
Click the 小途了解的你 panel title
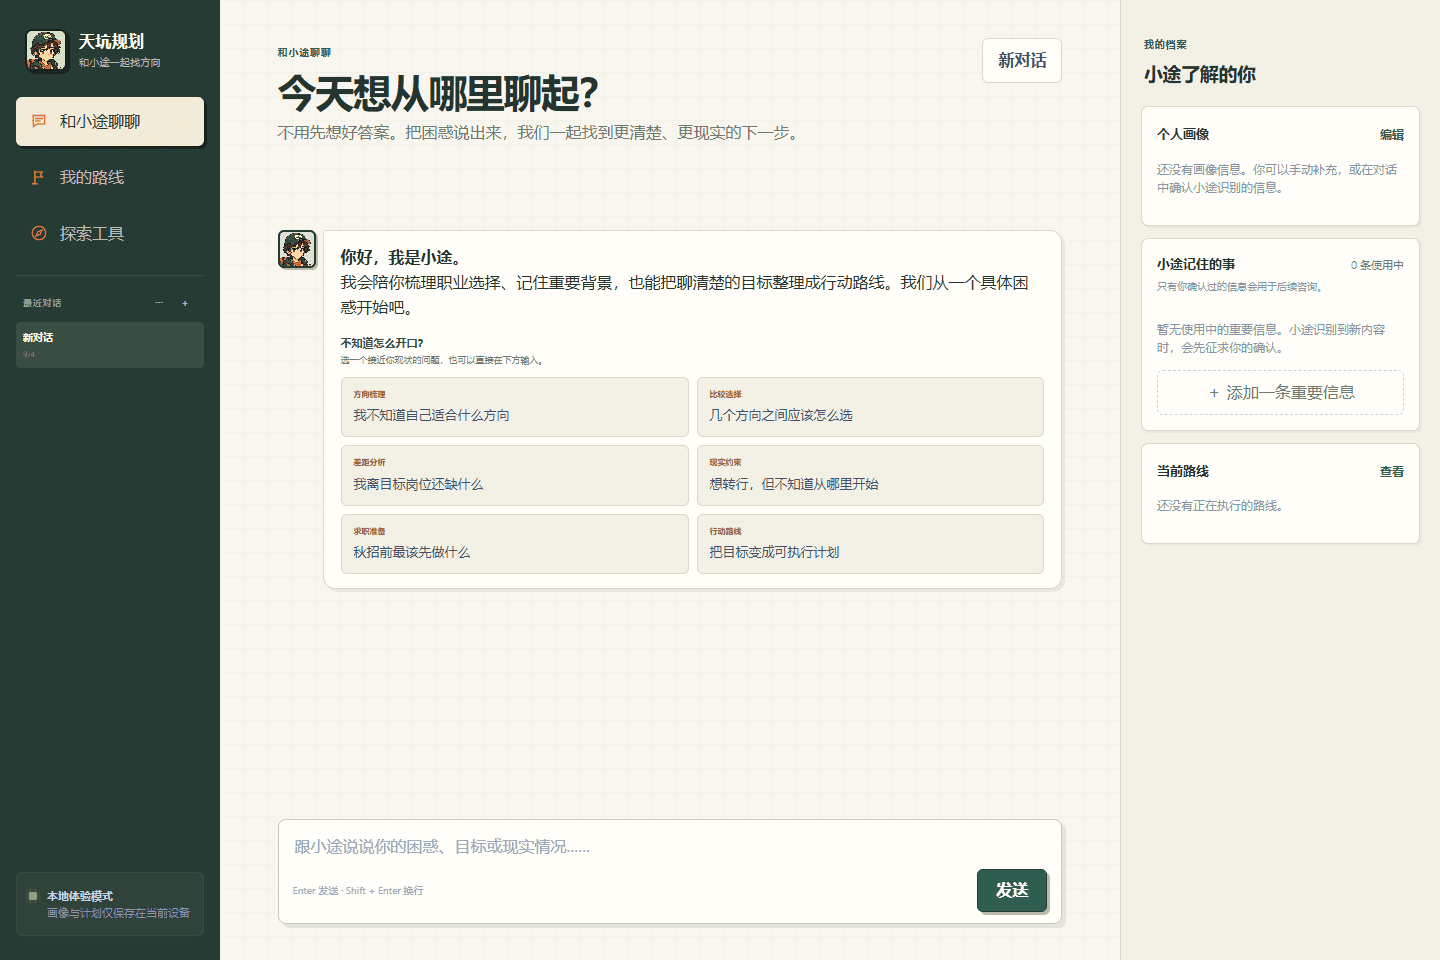pyautogui.click(x=1200, y=74)
